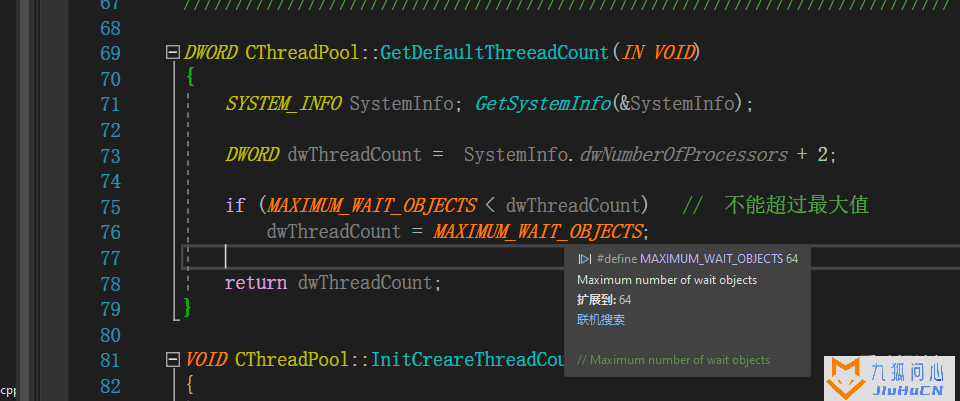Click the opening brace on line 70
The height and width of the screenshot is (401, 960).
point(190,78)
